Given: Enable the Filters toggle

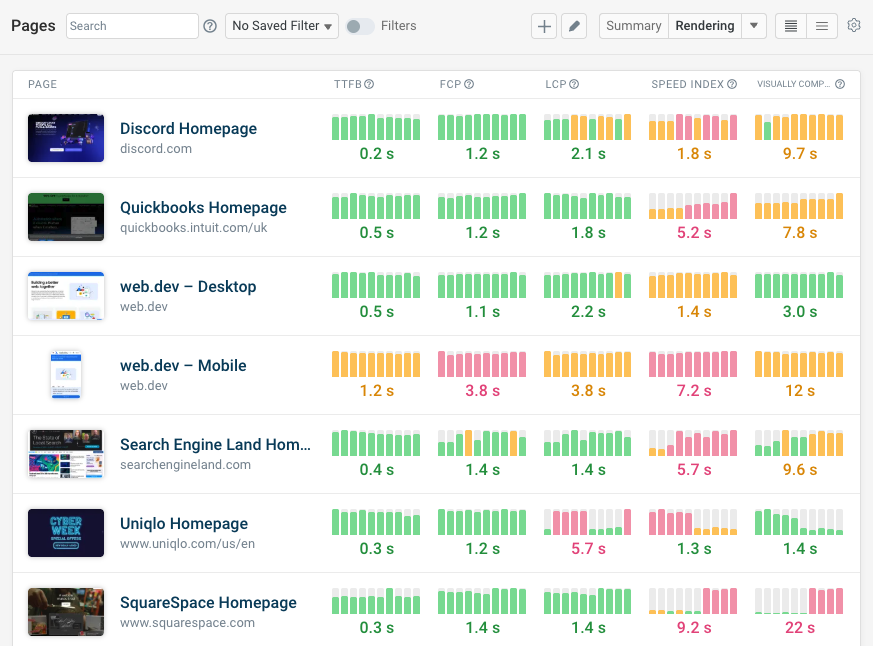Looking at the screenshot, I should [359, 26].
